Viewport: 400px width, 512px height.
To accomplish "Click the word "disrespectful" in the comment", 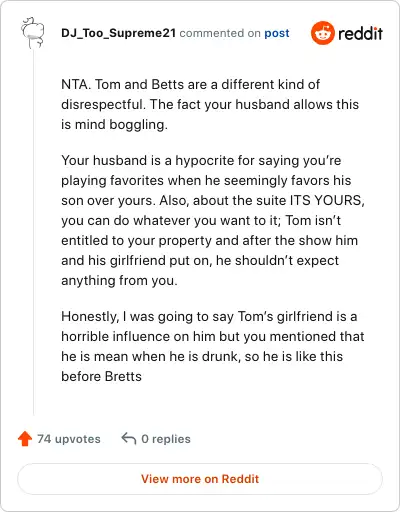I will click(x=102, y=105).
